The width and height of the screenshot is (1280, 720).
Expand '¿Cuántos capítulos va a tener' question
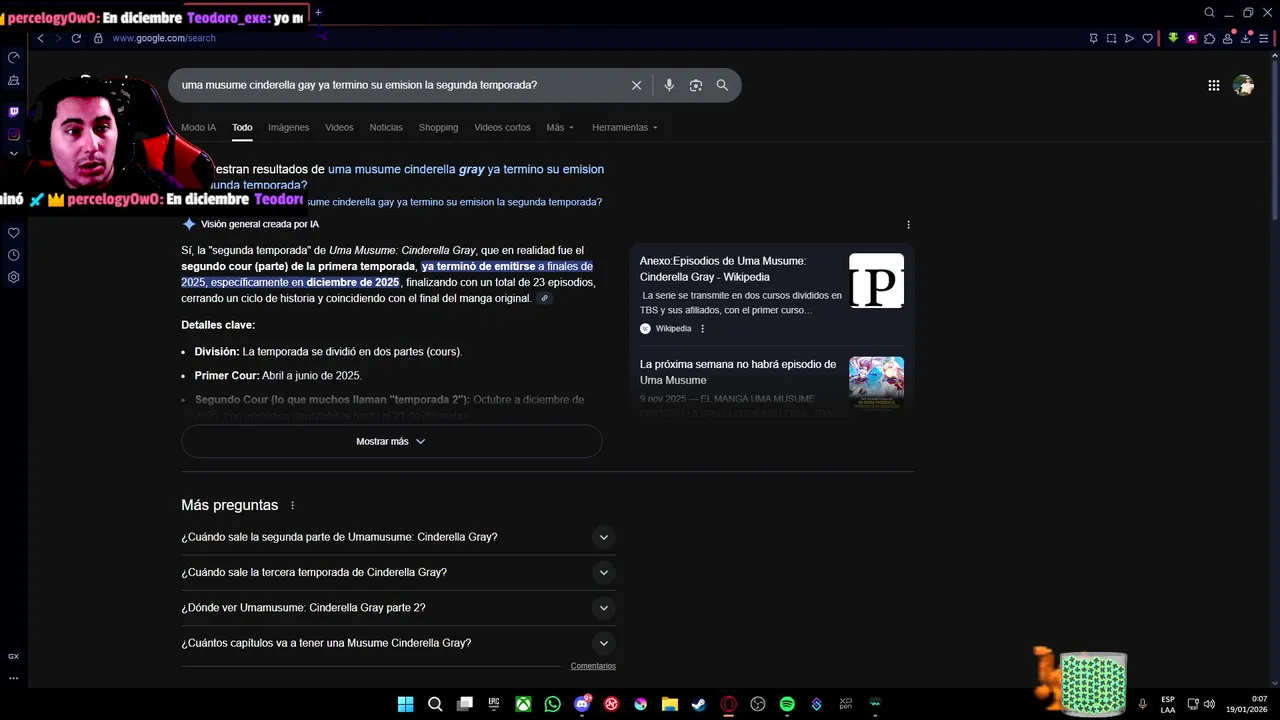398,643
